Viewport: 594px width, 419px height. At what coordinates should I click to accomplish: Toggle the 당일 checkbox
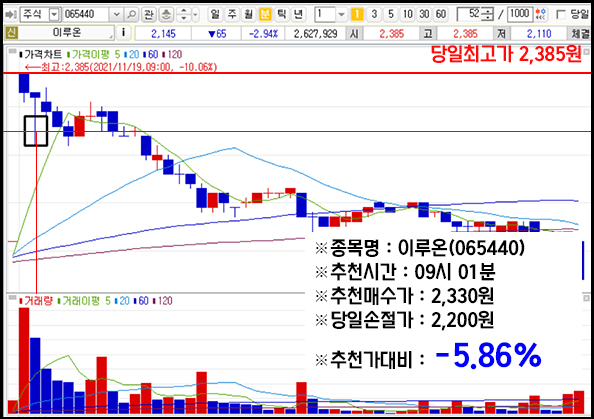tap(560, 15)
